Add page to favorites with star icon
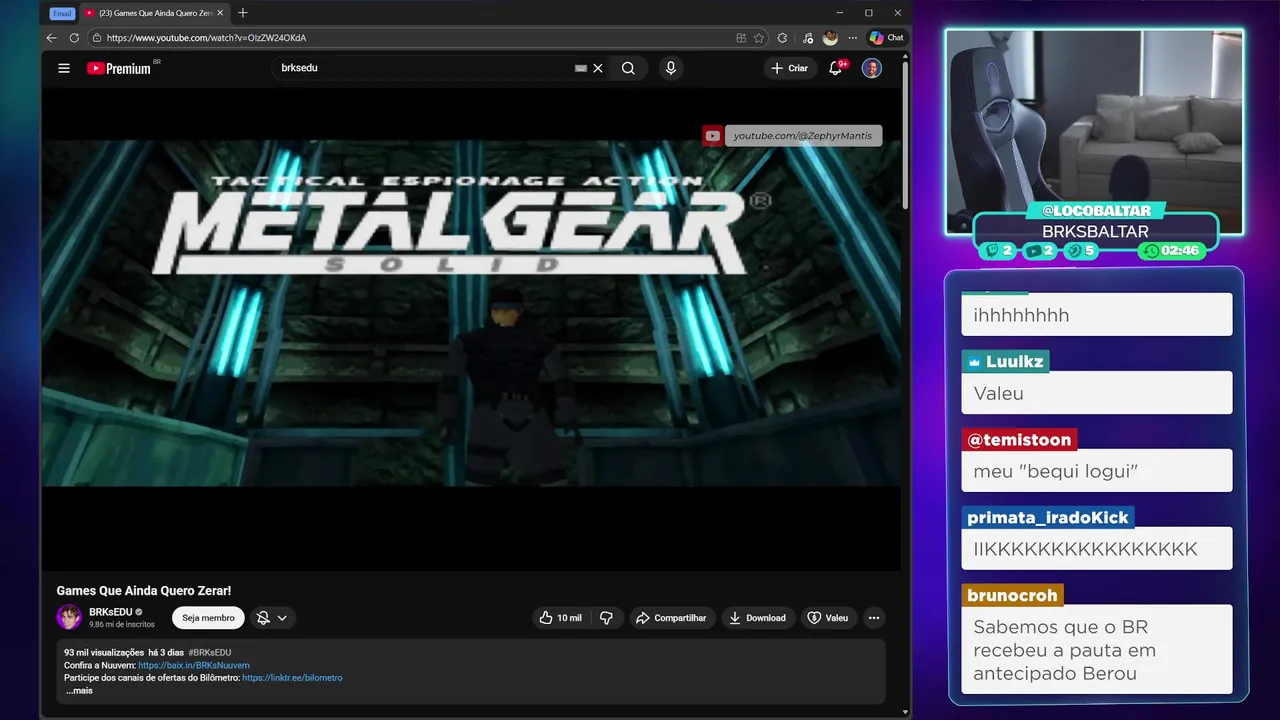The height and width of the screenshot is (720, 1280). click(759, 38)
